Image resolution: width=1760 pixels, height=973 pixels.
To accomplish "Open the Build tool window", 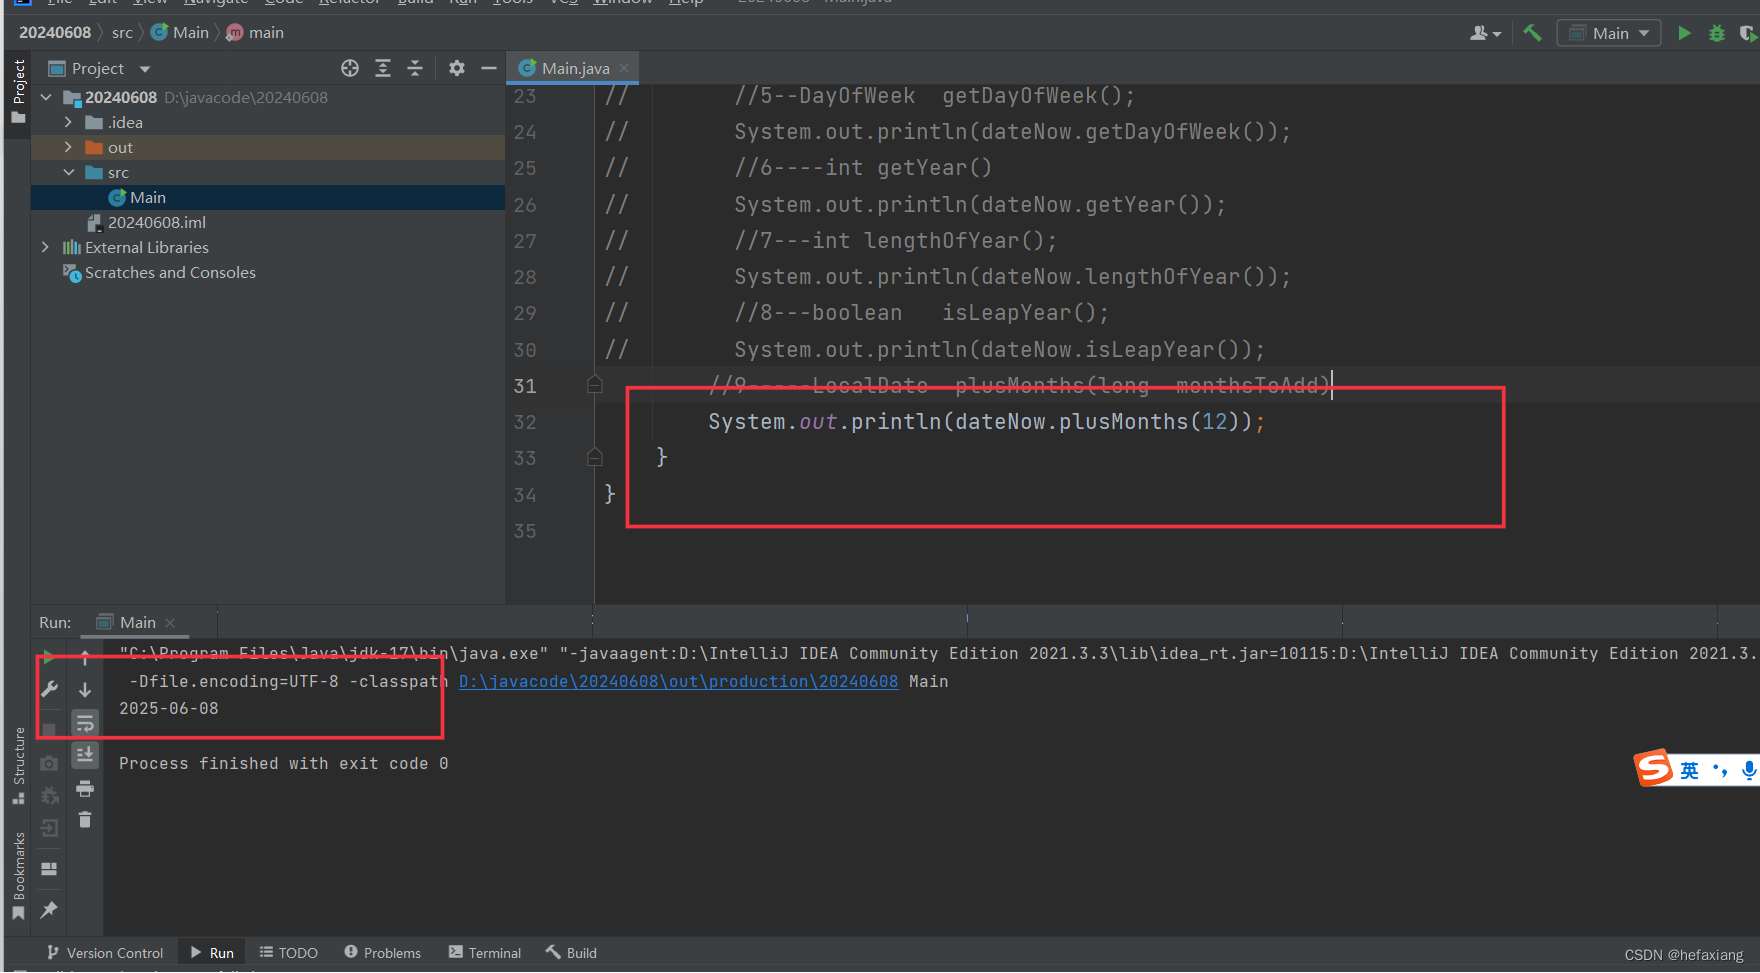I will (571, 953).
